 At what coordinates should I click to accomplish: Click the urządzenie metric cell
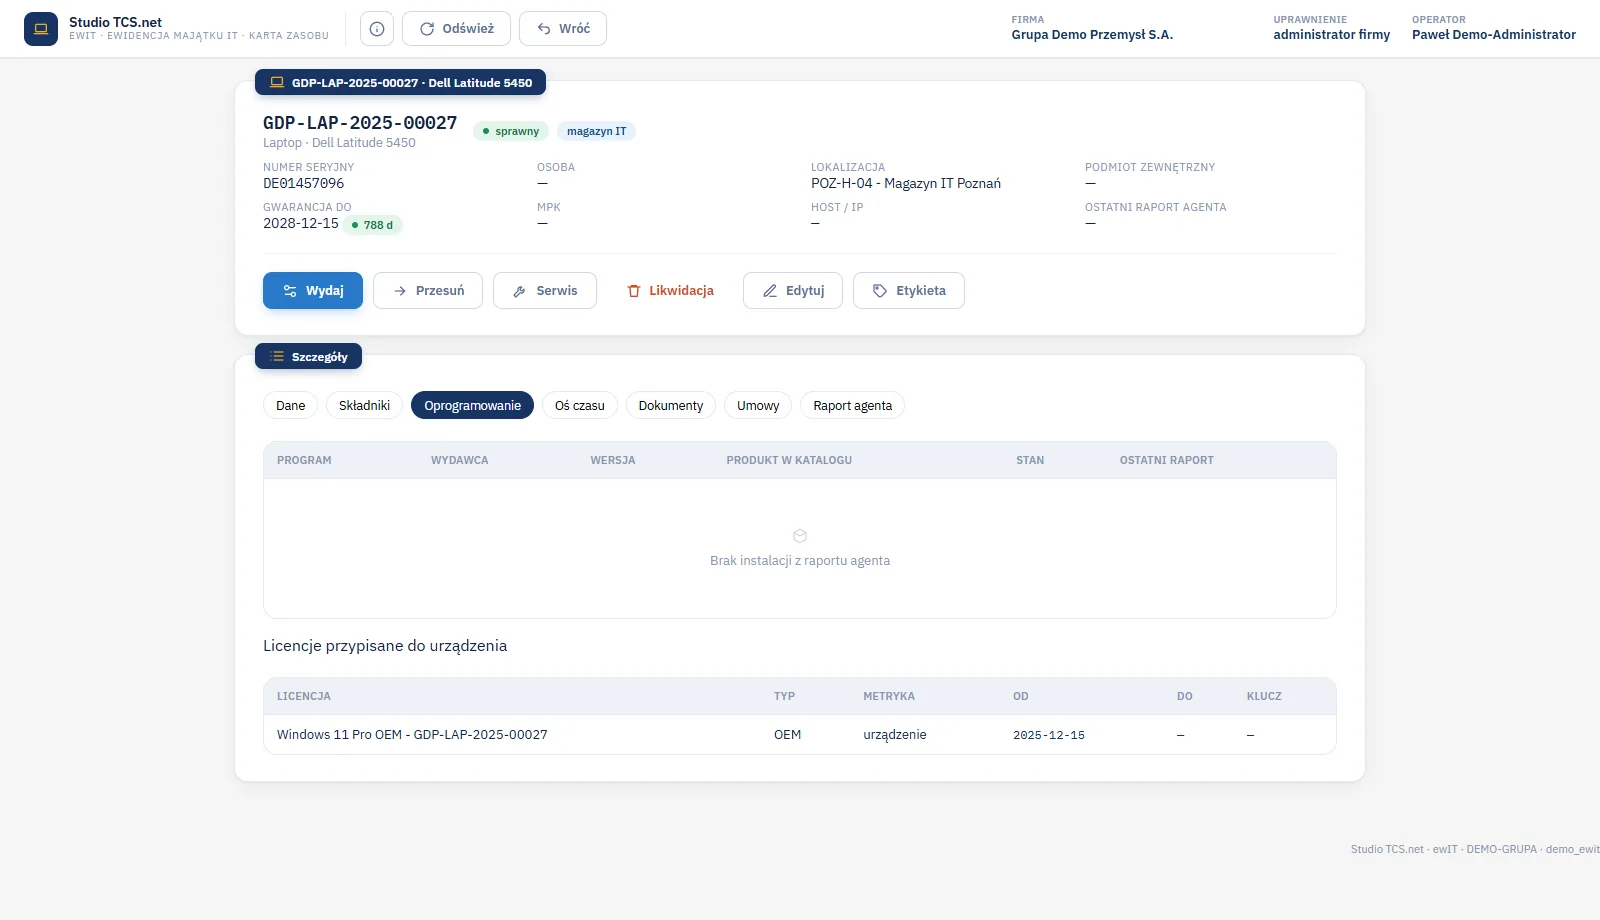[895, 734]
